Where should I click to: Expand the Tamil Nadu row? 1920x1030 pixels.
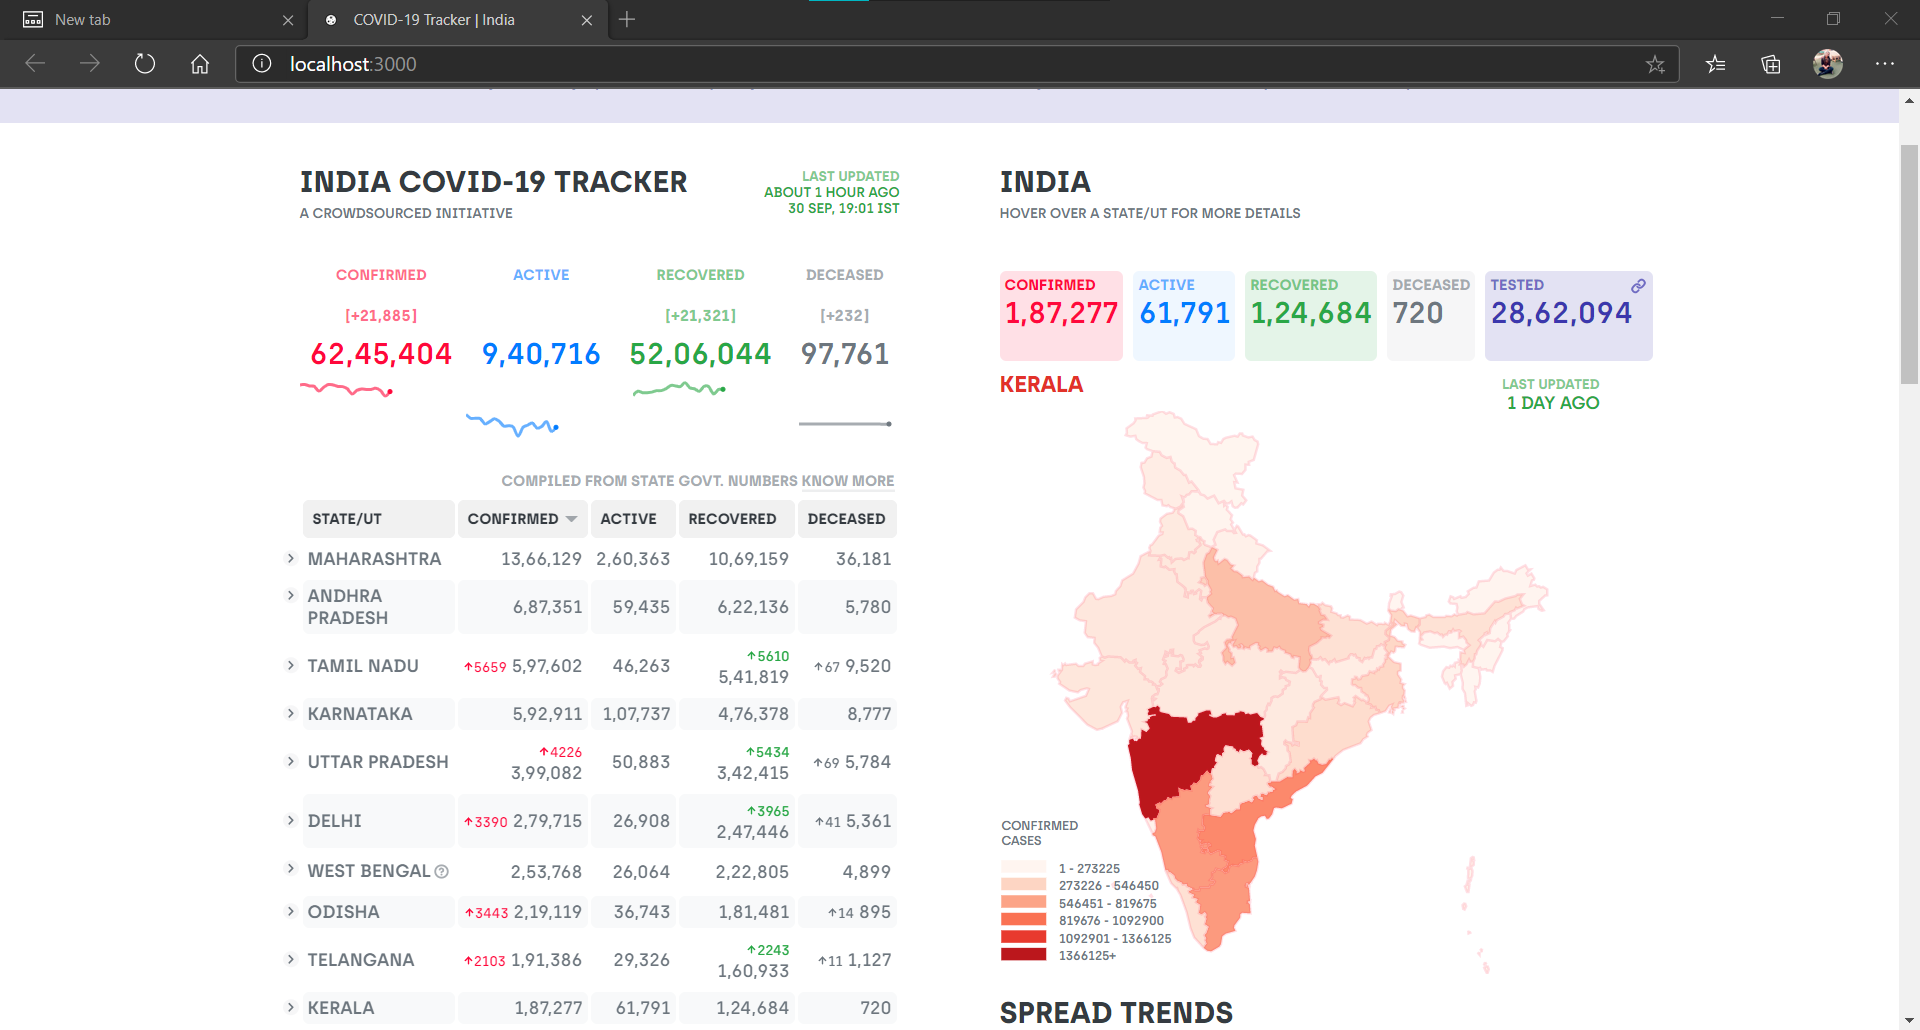(x=291, y=665)
